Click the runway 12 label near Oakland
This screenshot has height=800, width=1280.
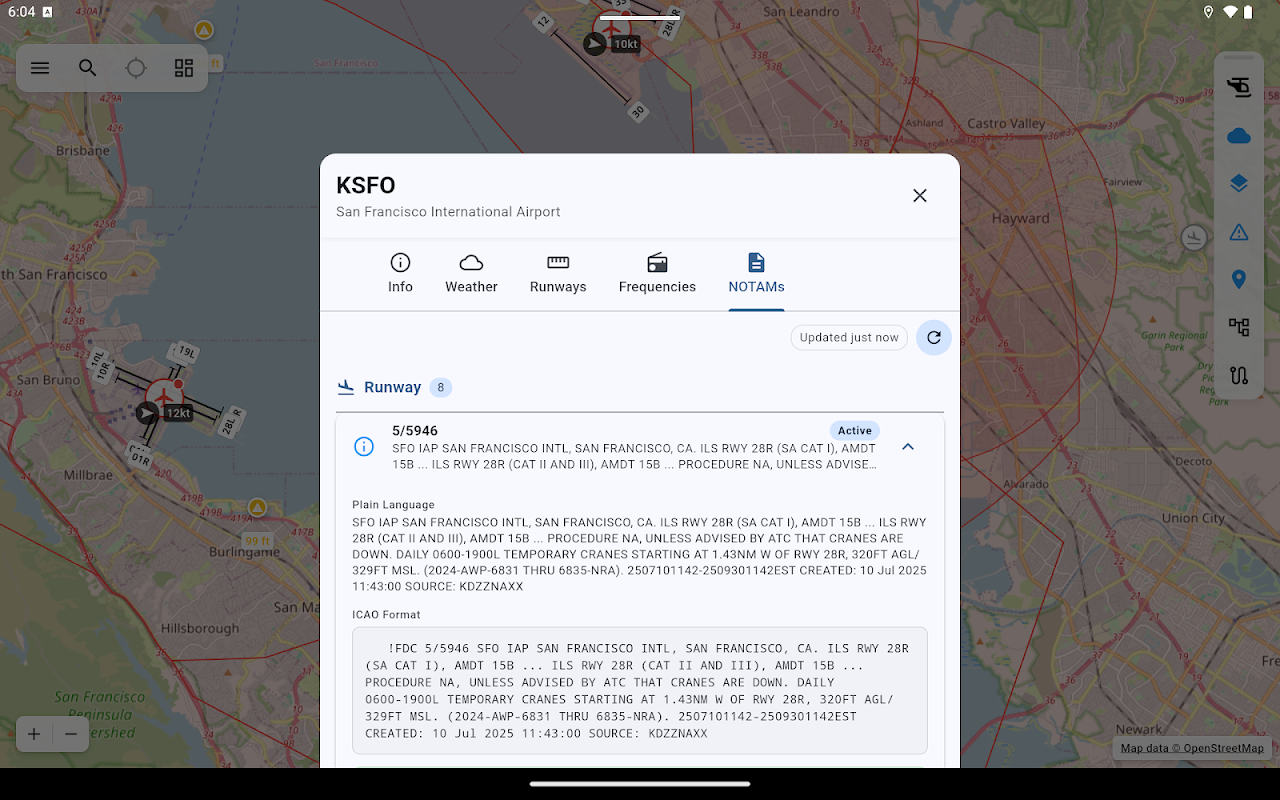tap(543, 22)
